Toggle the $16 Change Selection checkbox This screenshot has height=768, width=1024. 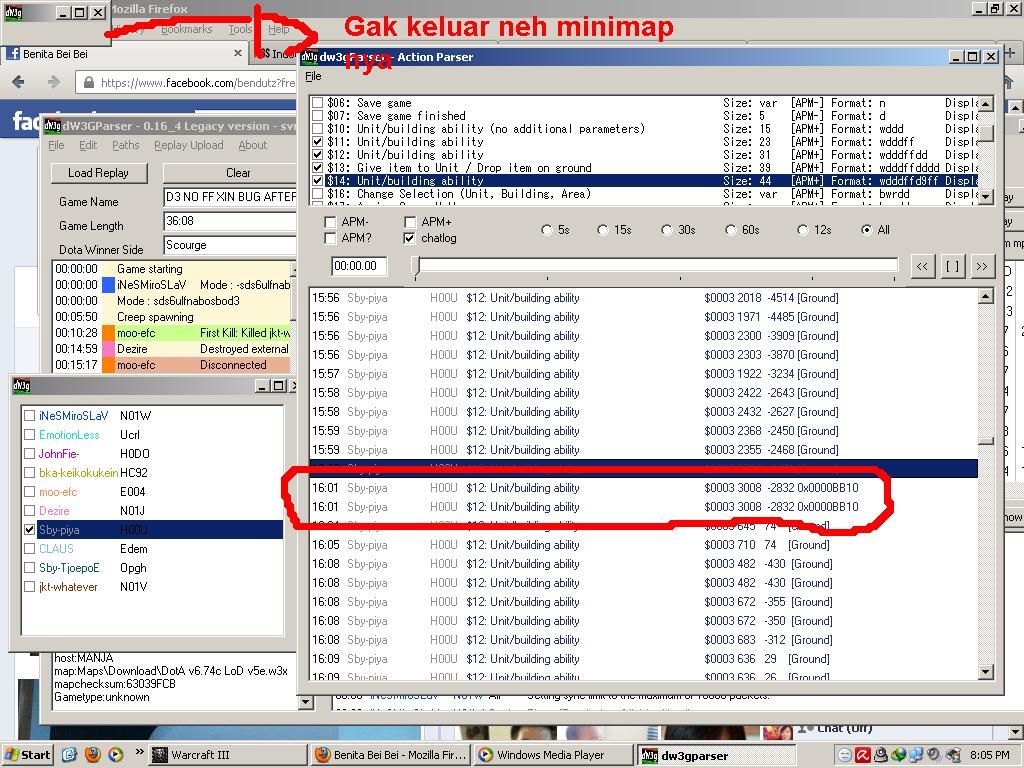pos(317,194)
